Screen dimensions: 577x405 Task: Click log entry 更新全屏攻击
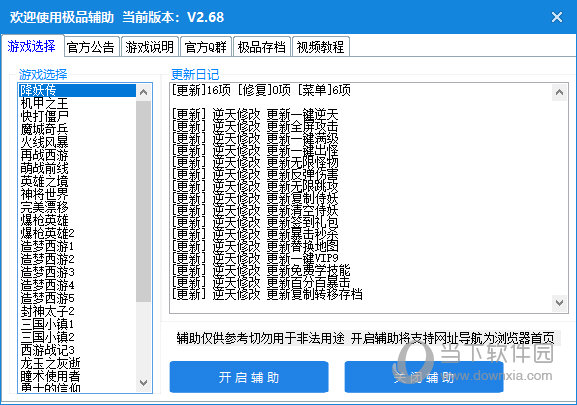click(255, 126)
